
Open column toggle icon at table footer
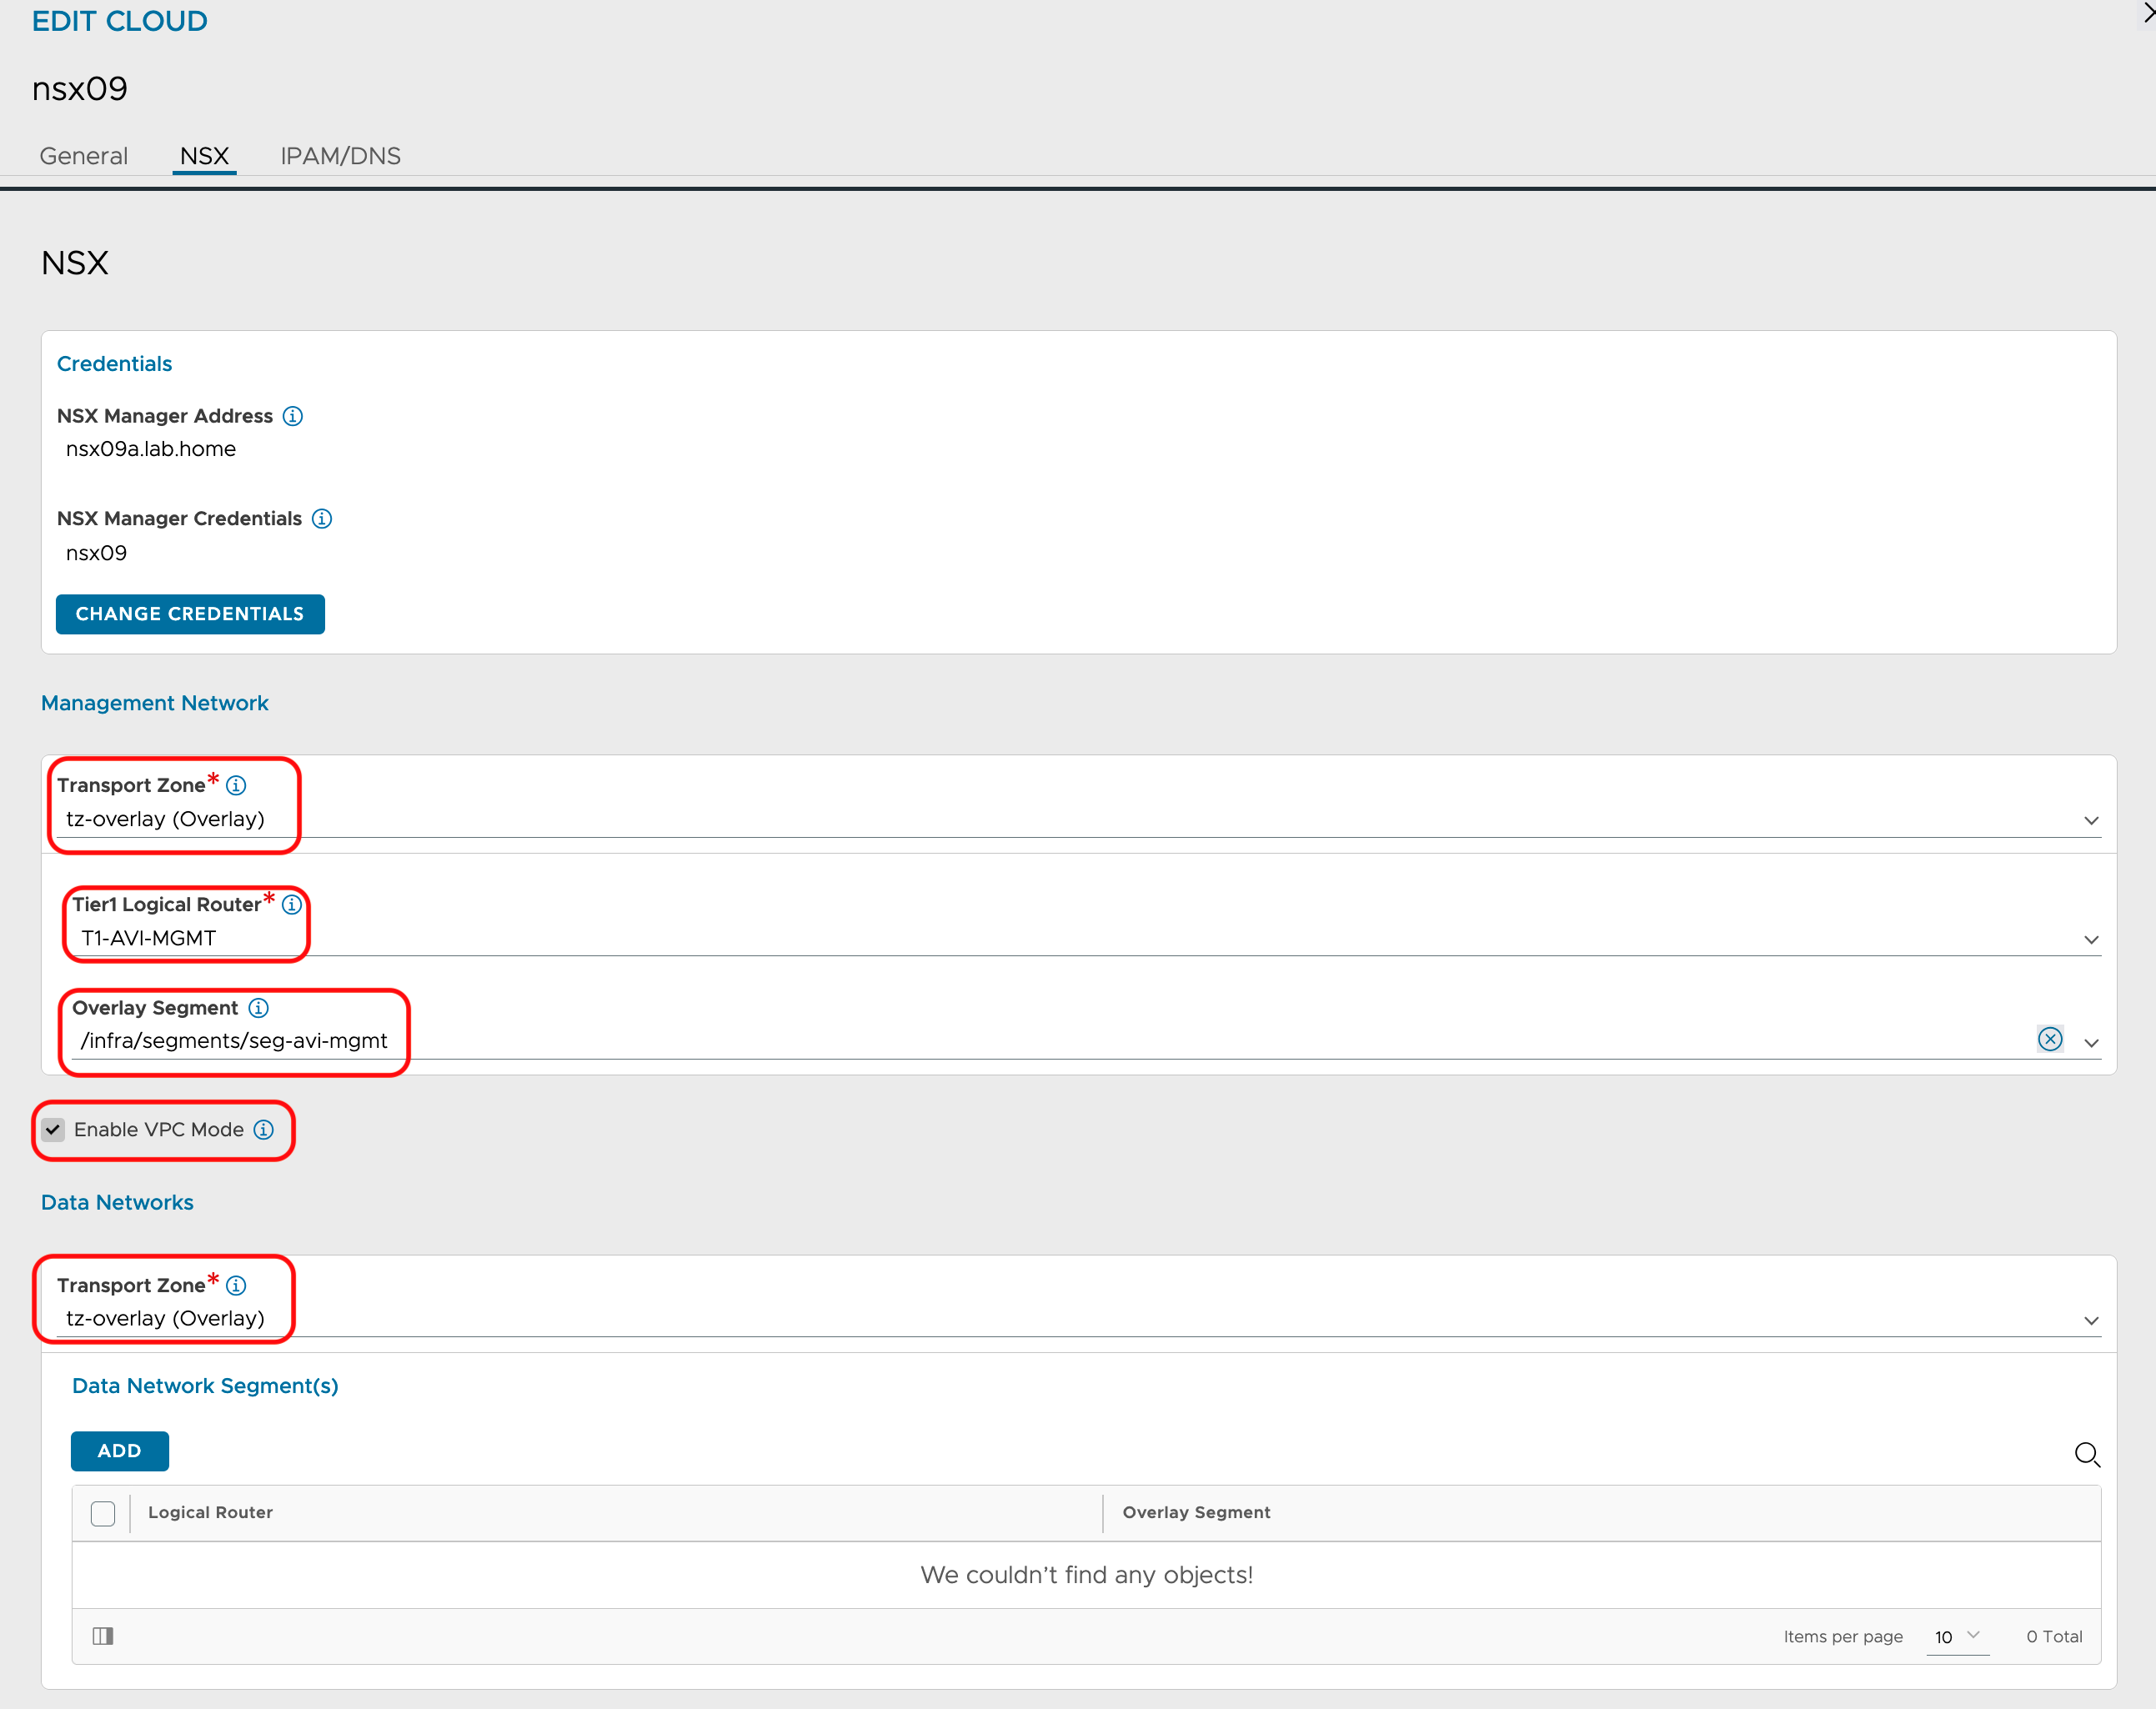pos(103,1636)
